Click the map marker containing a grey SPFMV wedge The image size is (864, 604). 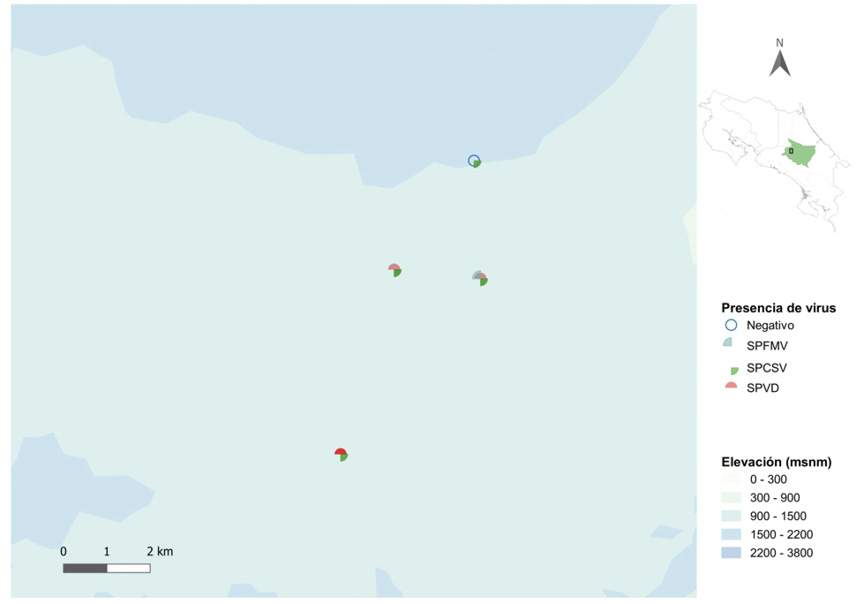(x=480, y=277)
